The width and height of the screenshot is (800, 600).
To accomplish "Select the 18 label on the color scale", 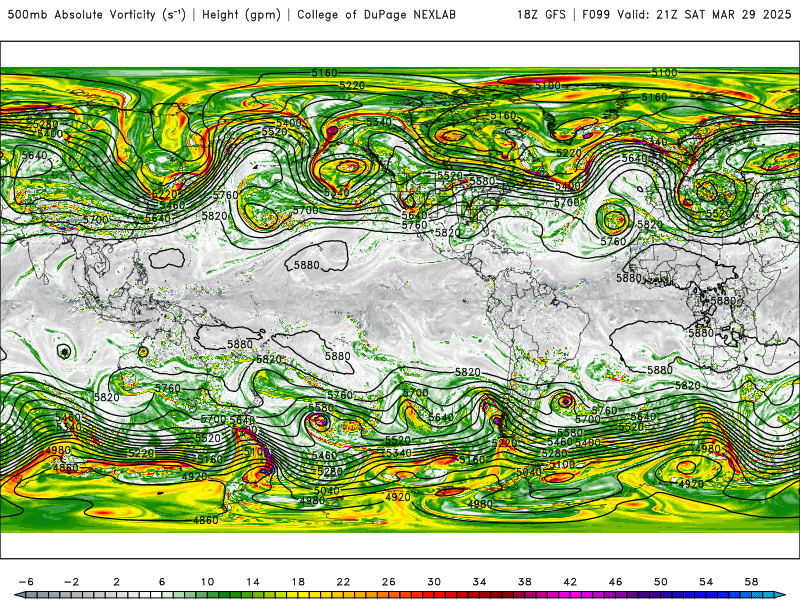I will 298,582.
